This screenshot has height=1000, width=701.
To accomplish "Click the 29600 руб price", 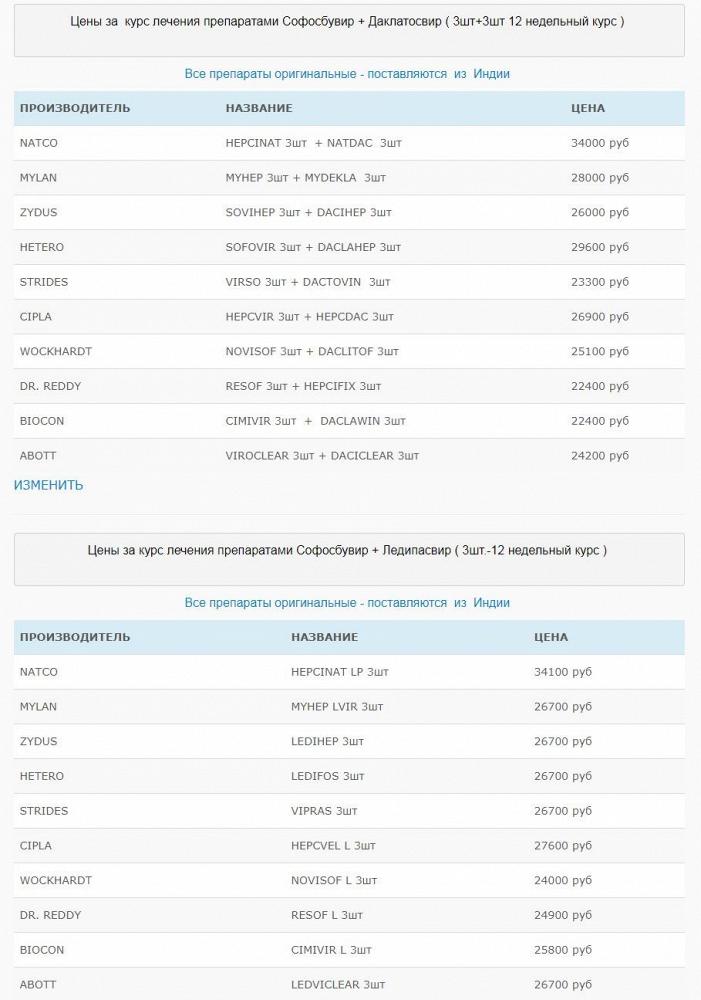I will [599, 247].
